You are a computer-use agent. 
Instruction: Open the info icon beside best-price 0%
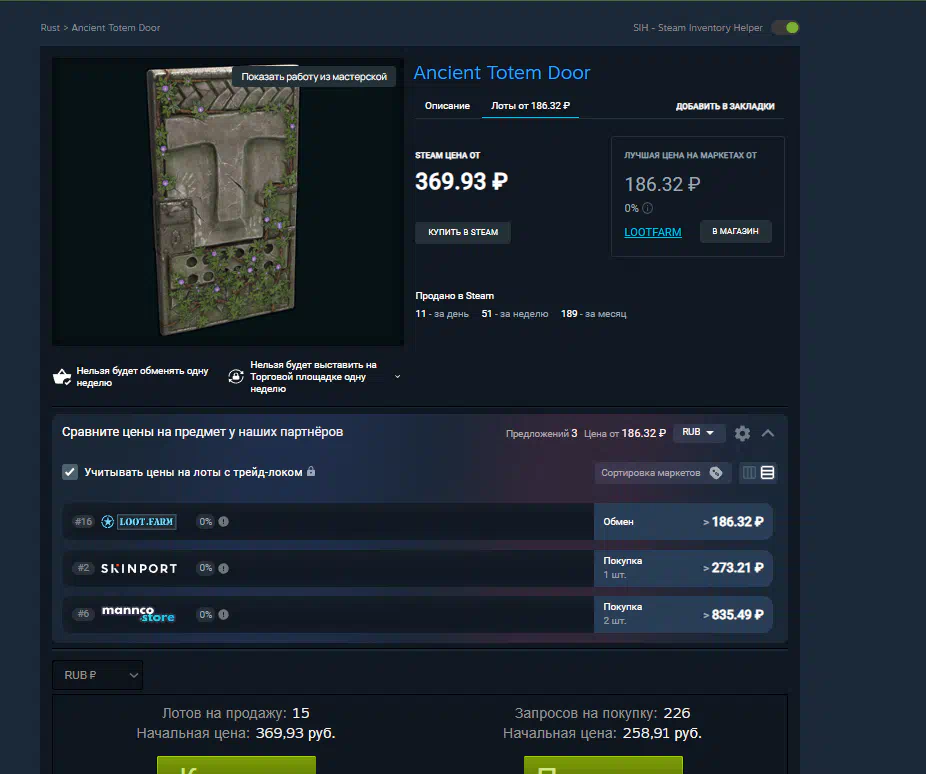[x=647, y=208]
